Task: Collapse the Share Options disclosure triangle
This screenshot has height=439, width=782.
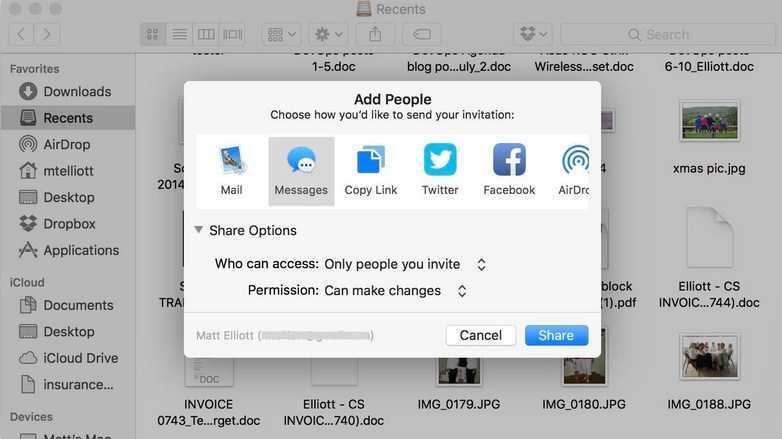Action: pos(198,230)
